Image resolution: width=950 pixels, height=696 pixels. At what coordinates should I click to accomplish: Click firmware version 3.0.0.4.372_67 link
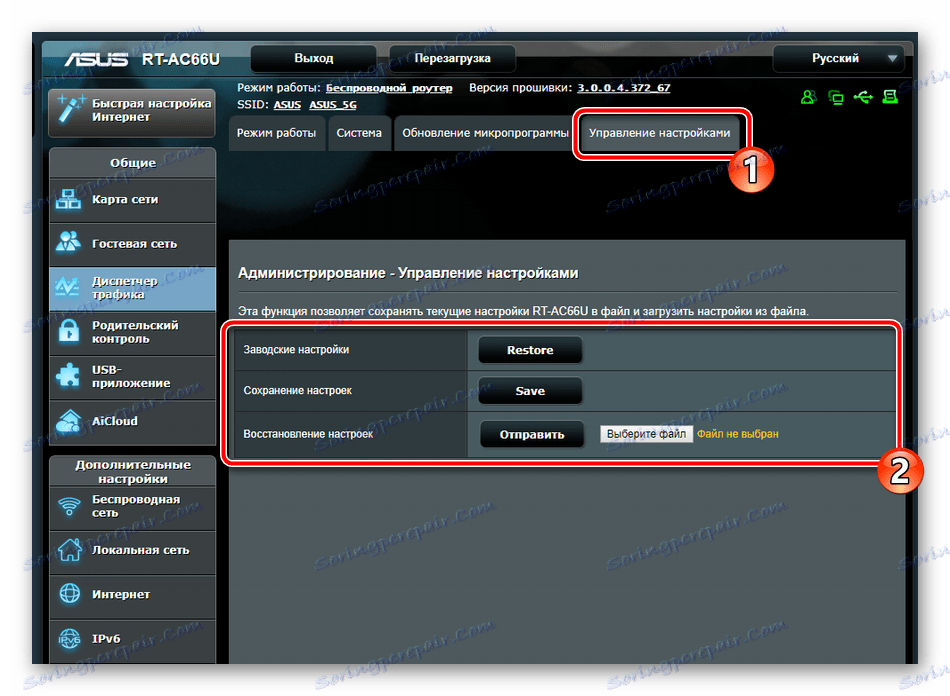tap(623, 88)
